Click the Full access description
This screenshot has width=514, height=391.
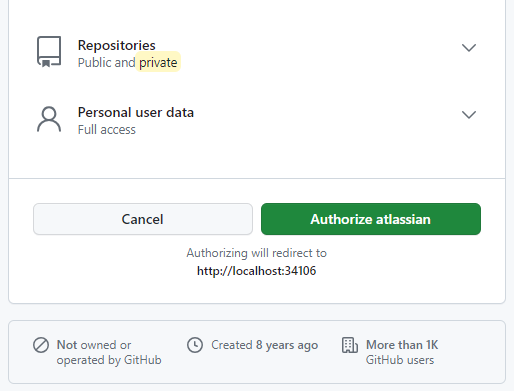pos(107,129)
